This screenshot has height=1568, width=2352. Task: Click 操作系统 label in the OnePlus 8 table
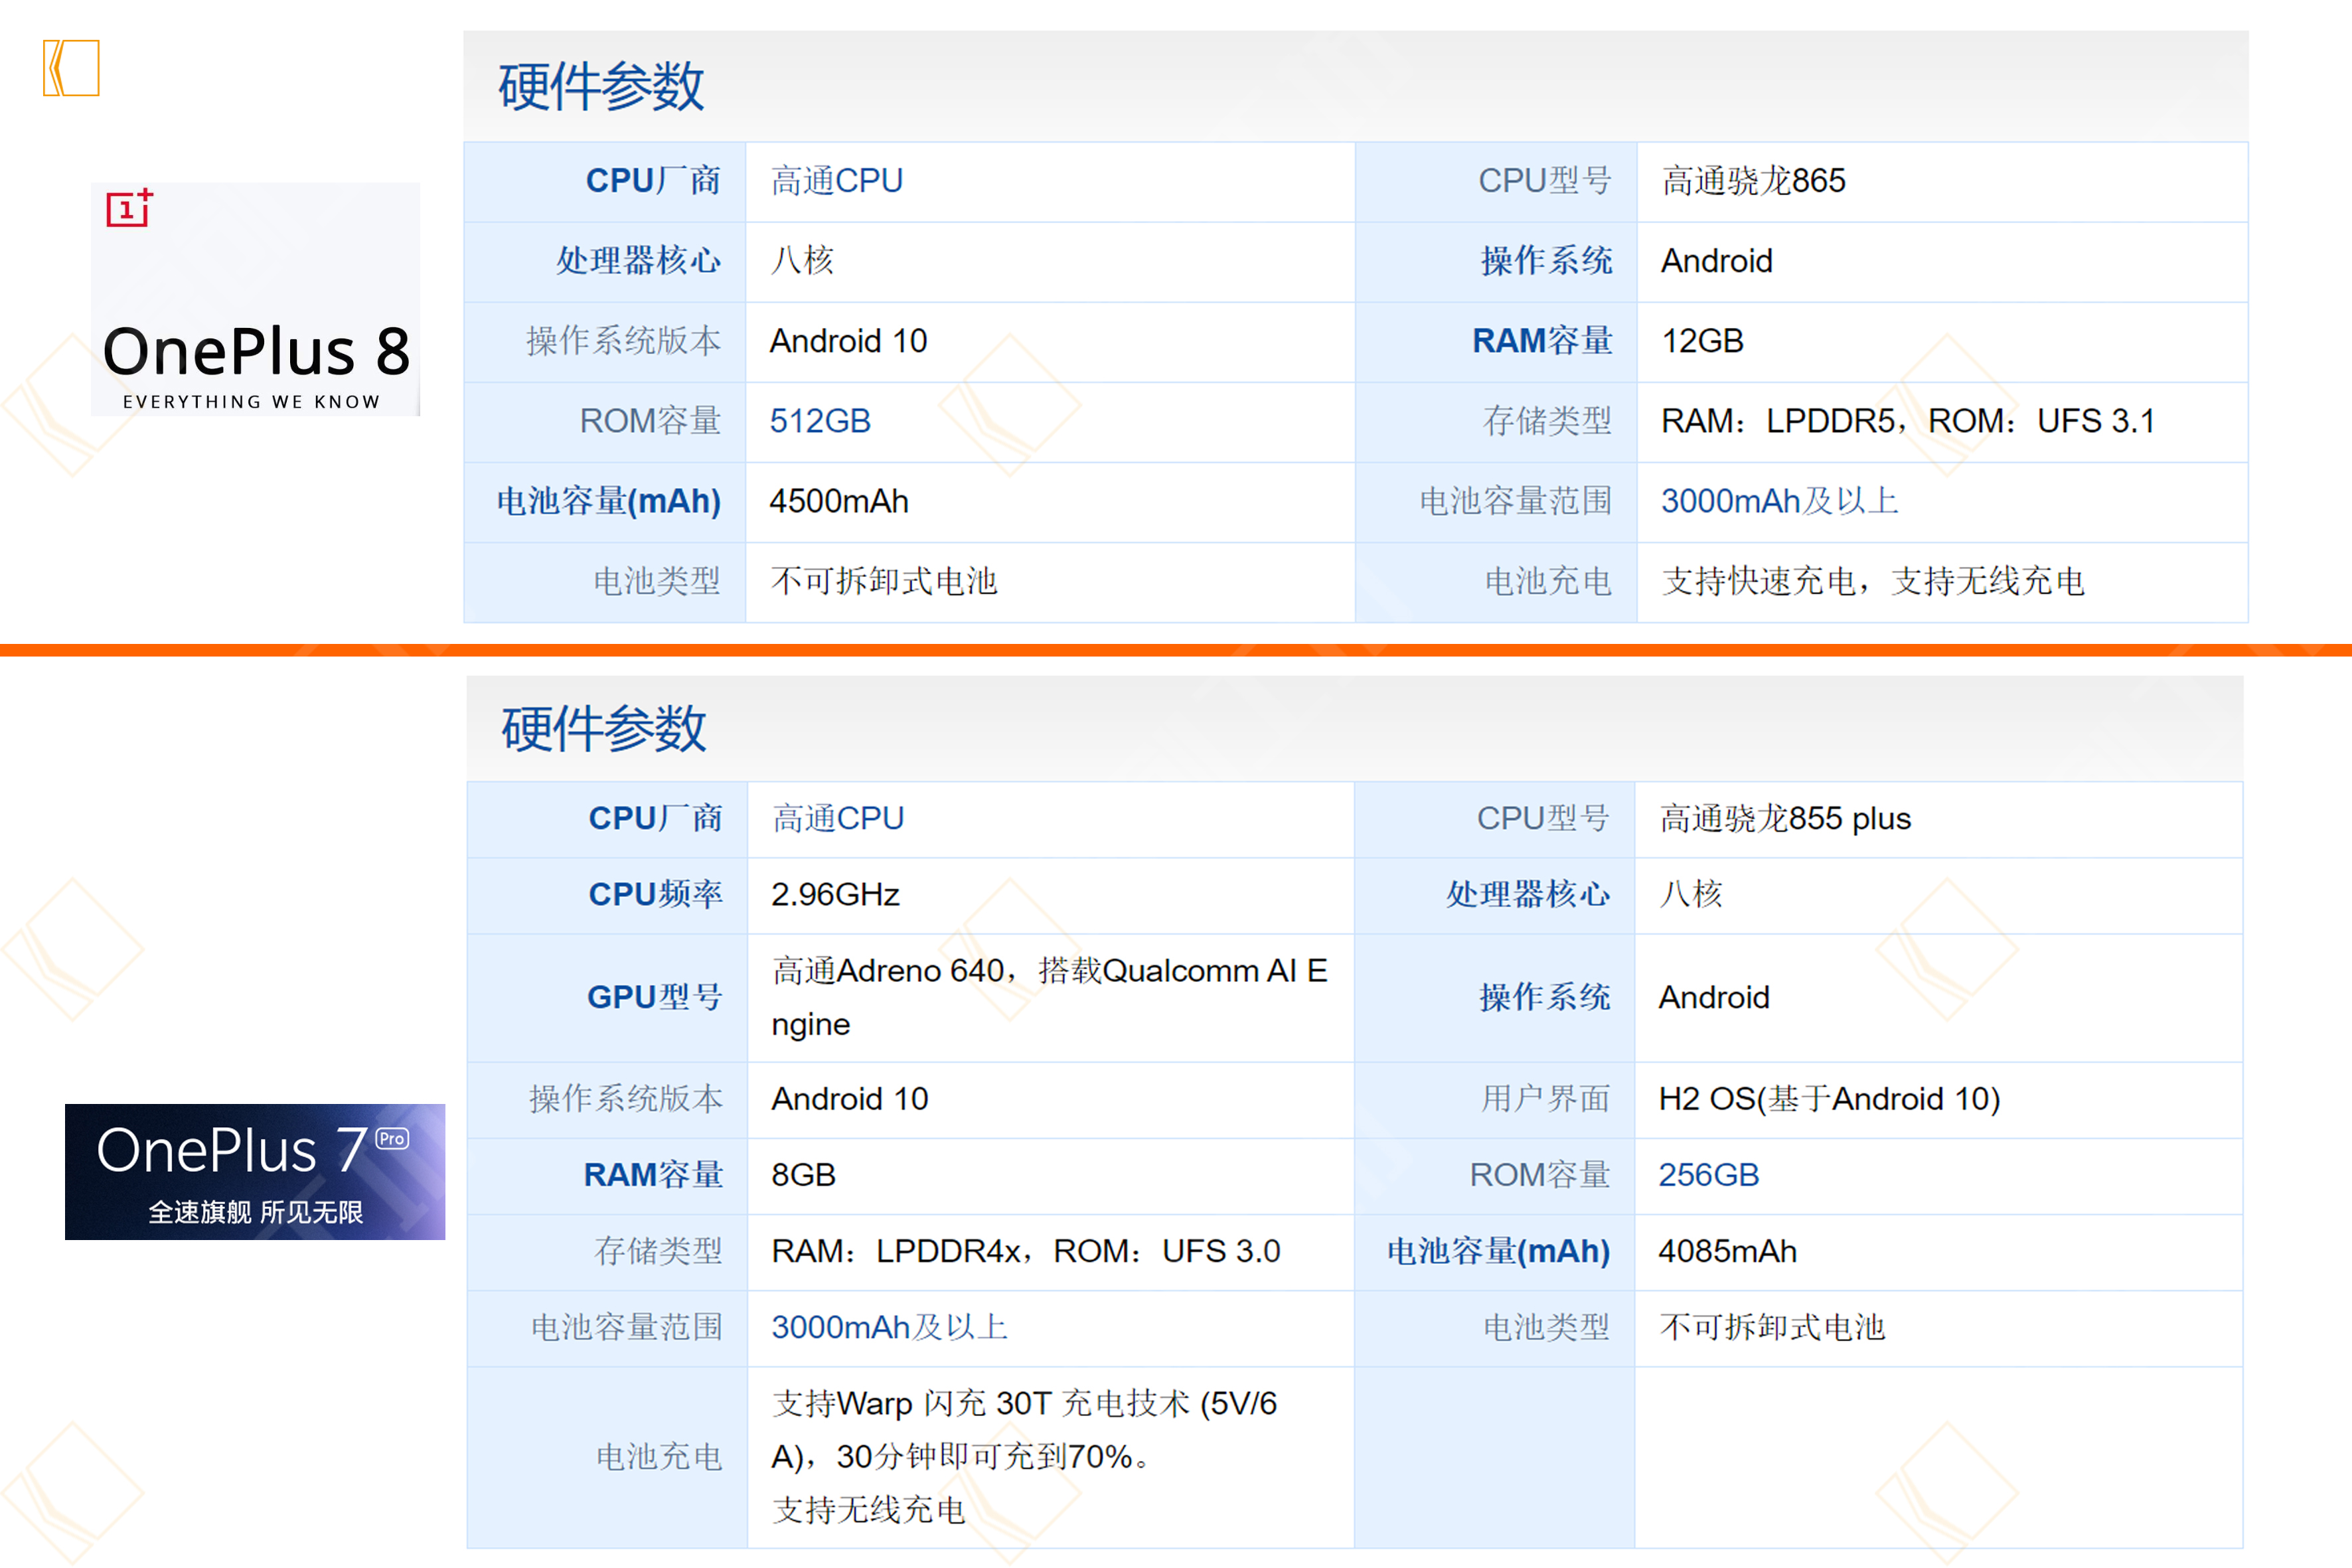tap(1546, 261)
